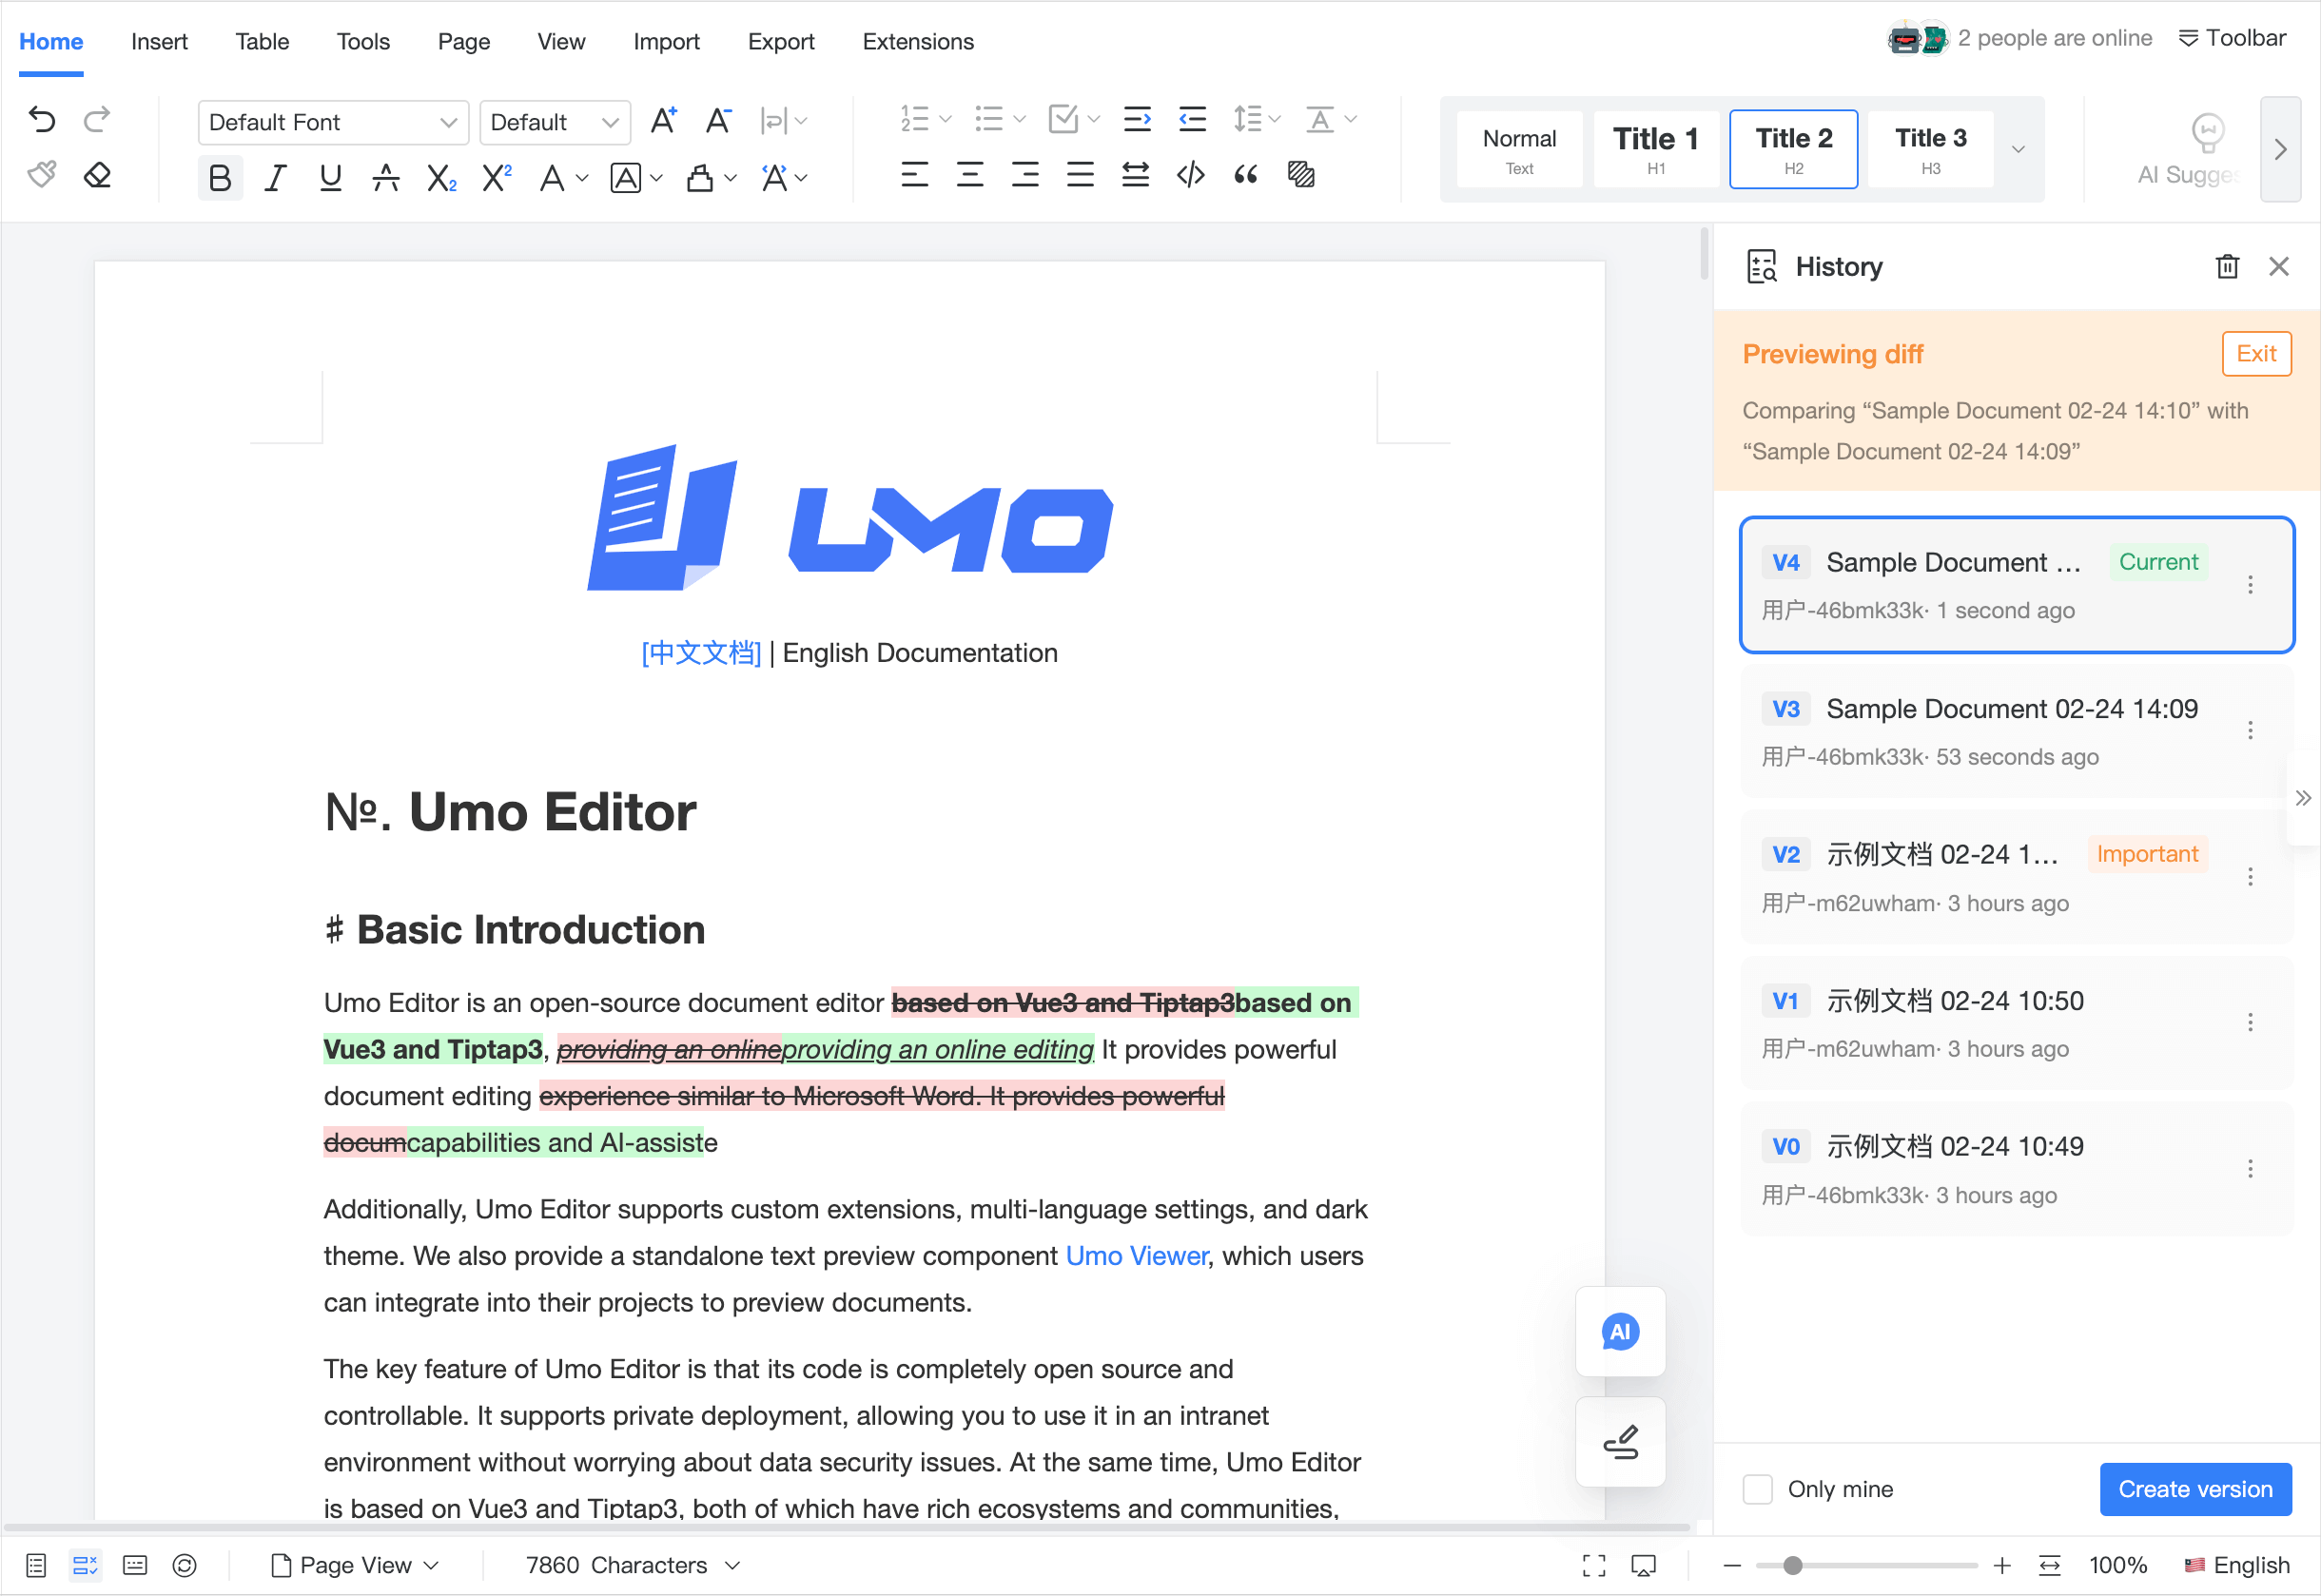The height and width of the screenshot is (1596, 2321).
Task: Enable the Only mine checkbox
Action: pyautogui.click(x=1757, y=1489)
